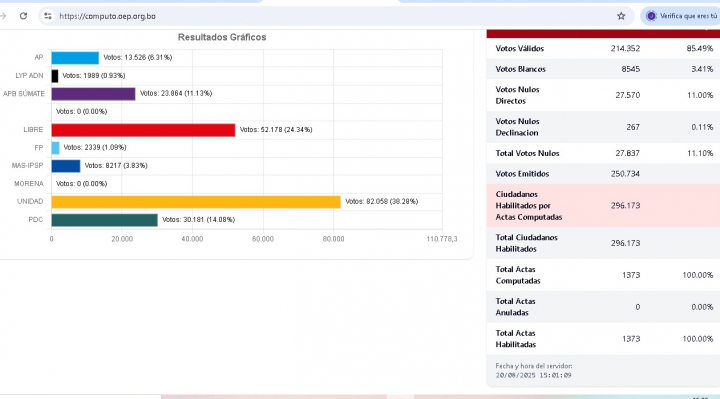Open site information icon beside the URL
Viewport: 720px width, 399px height.
(x=48, y=16)
